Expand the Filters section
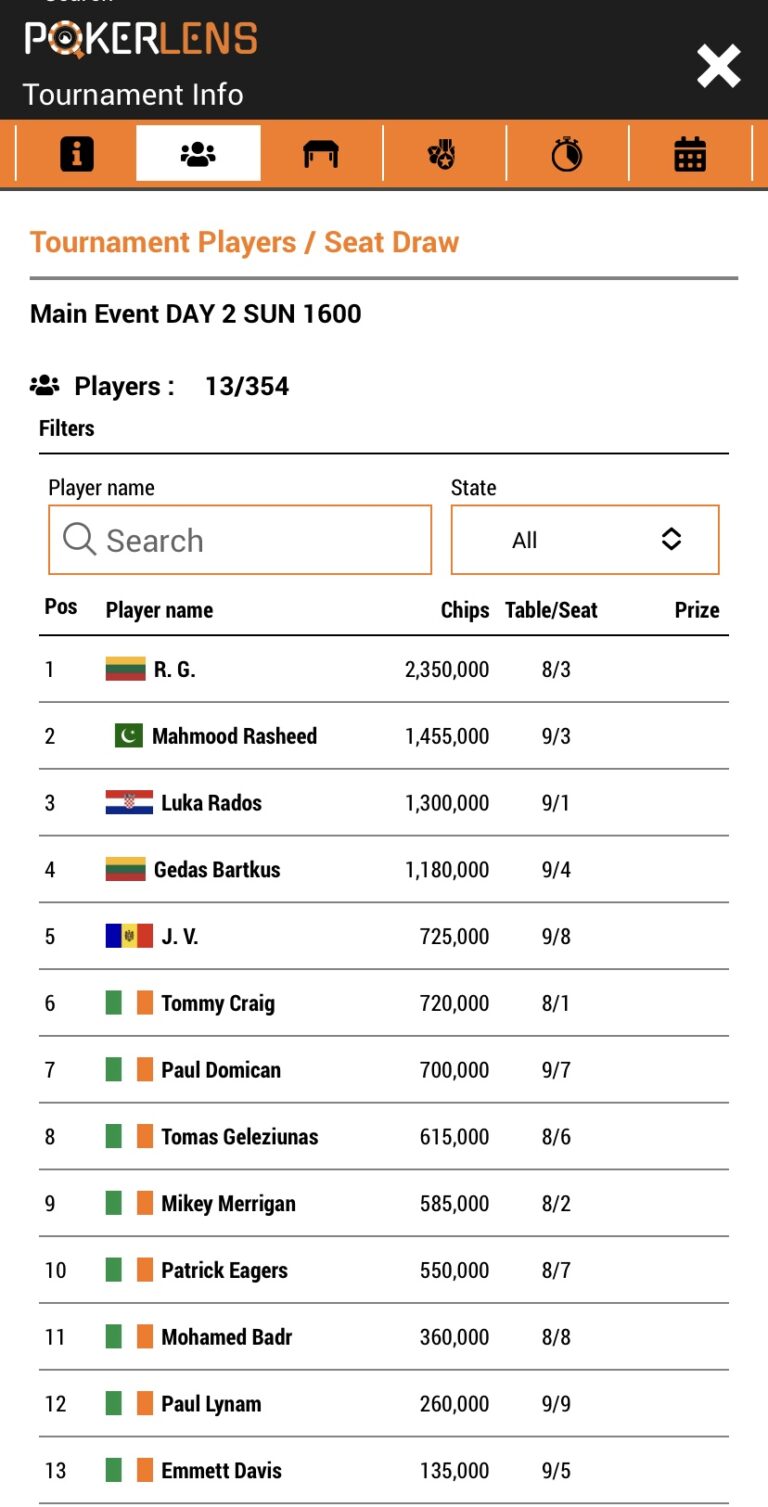Screen dimensions: 768x1507 [66, 428]
